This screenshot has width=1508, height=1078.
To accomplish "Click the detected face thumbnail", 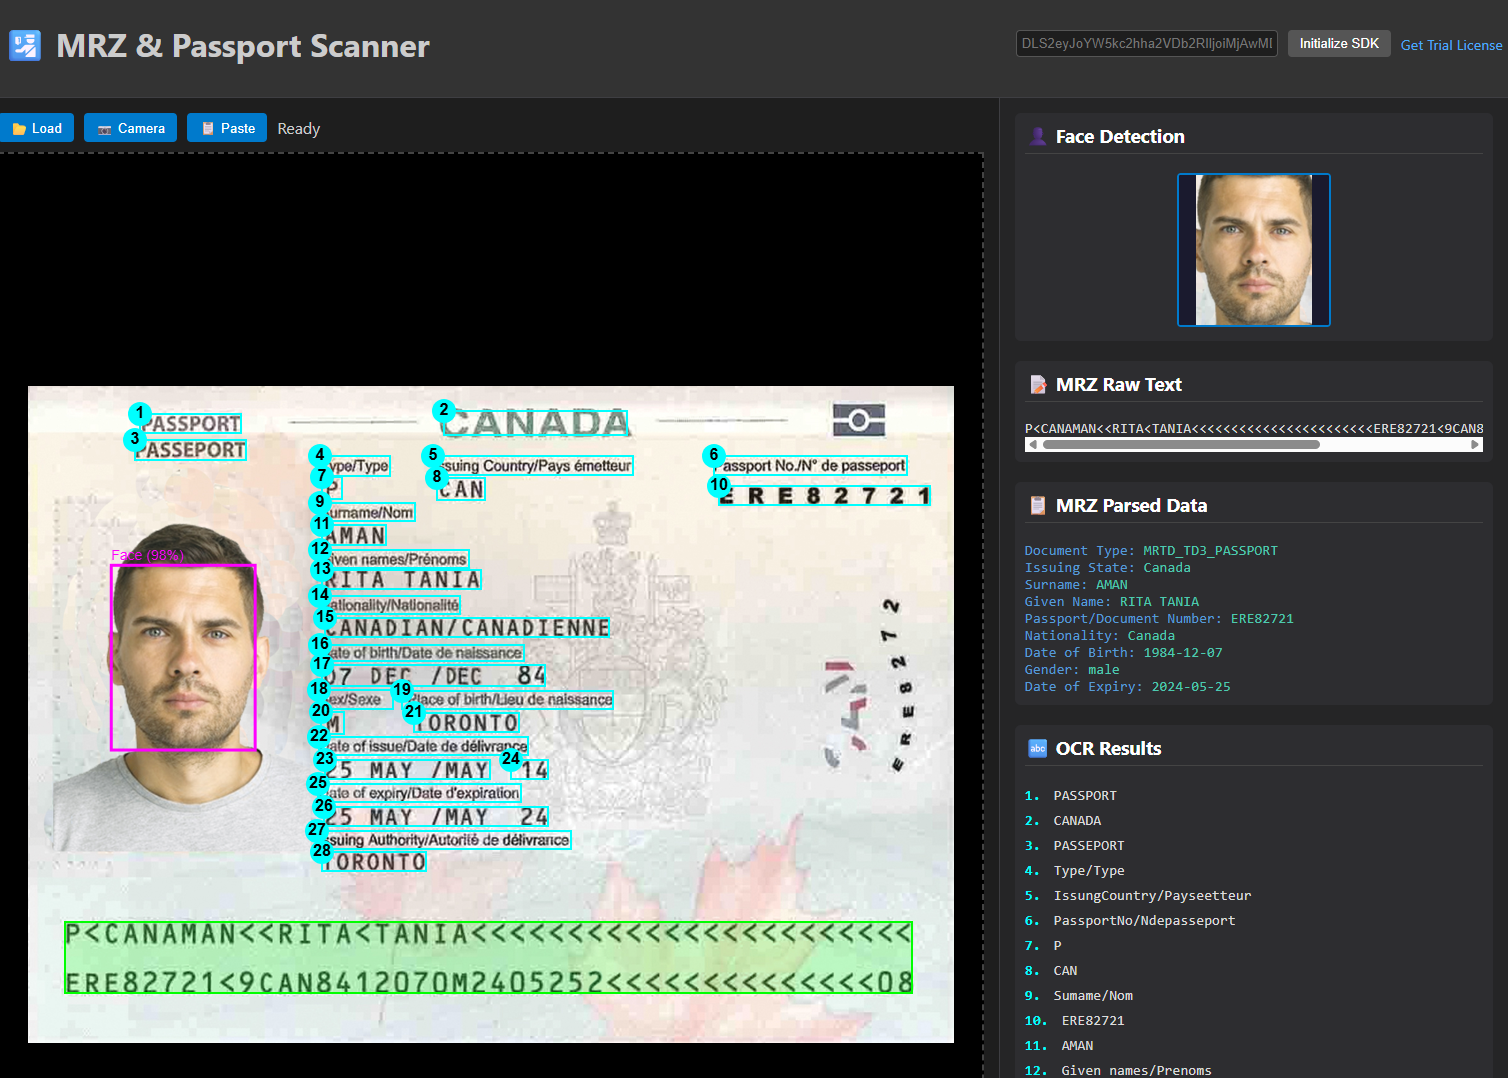I will pos(1254,250).
